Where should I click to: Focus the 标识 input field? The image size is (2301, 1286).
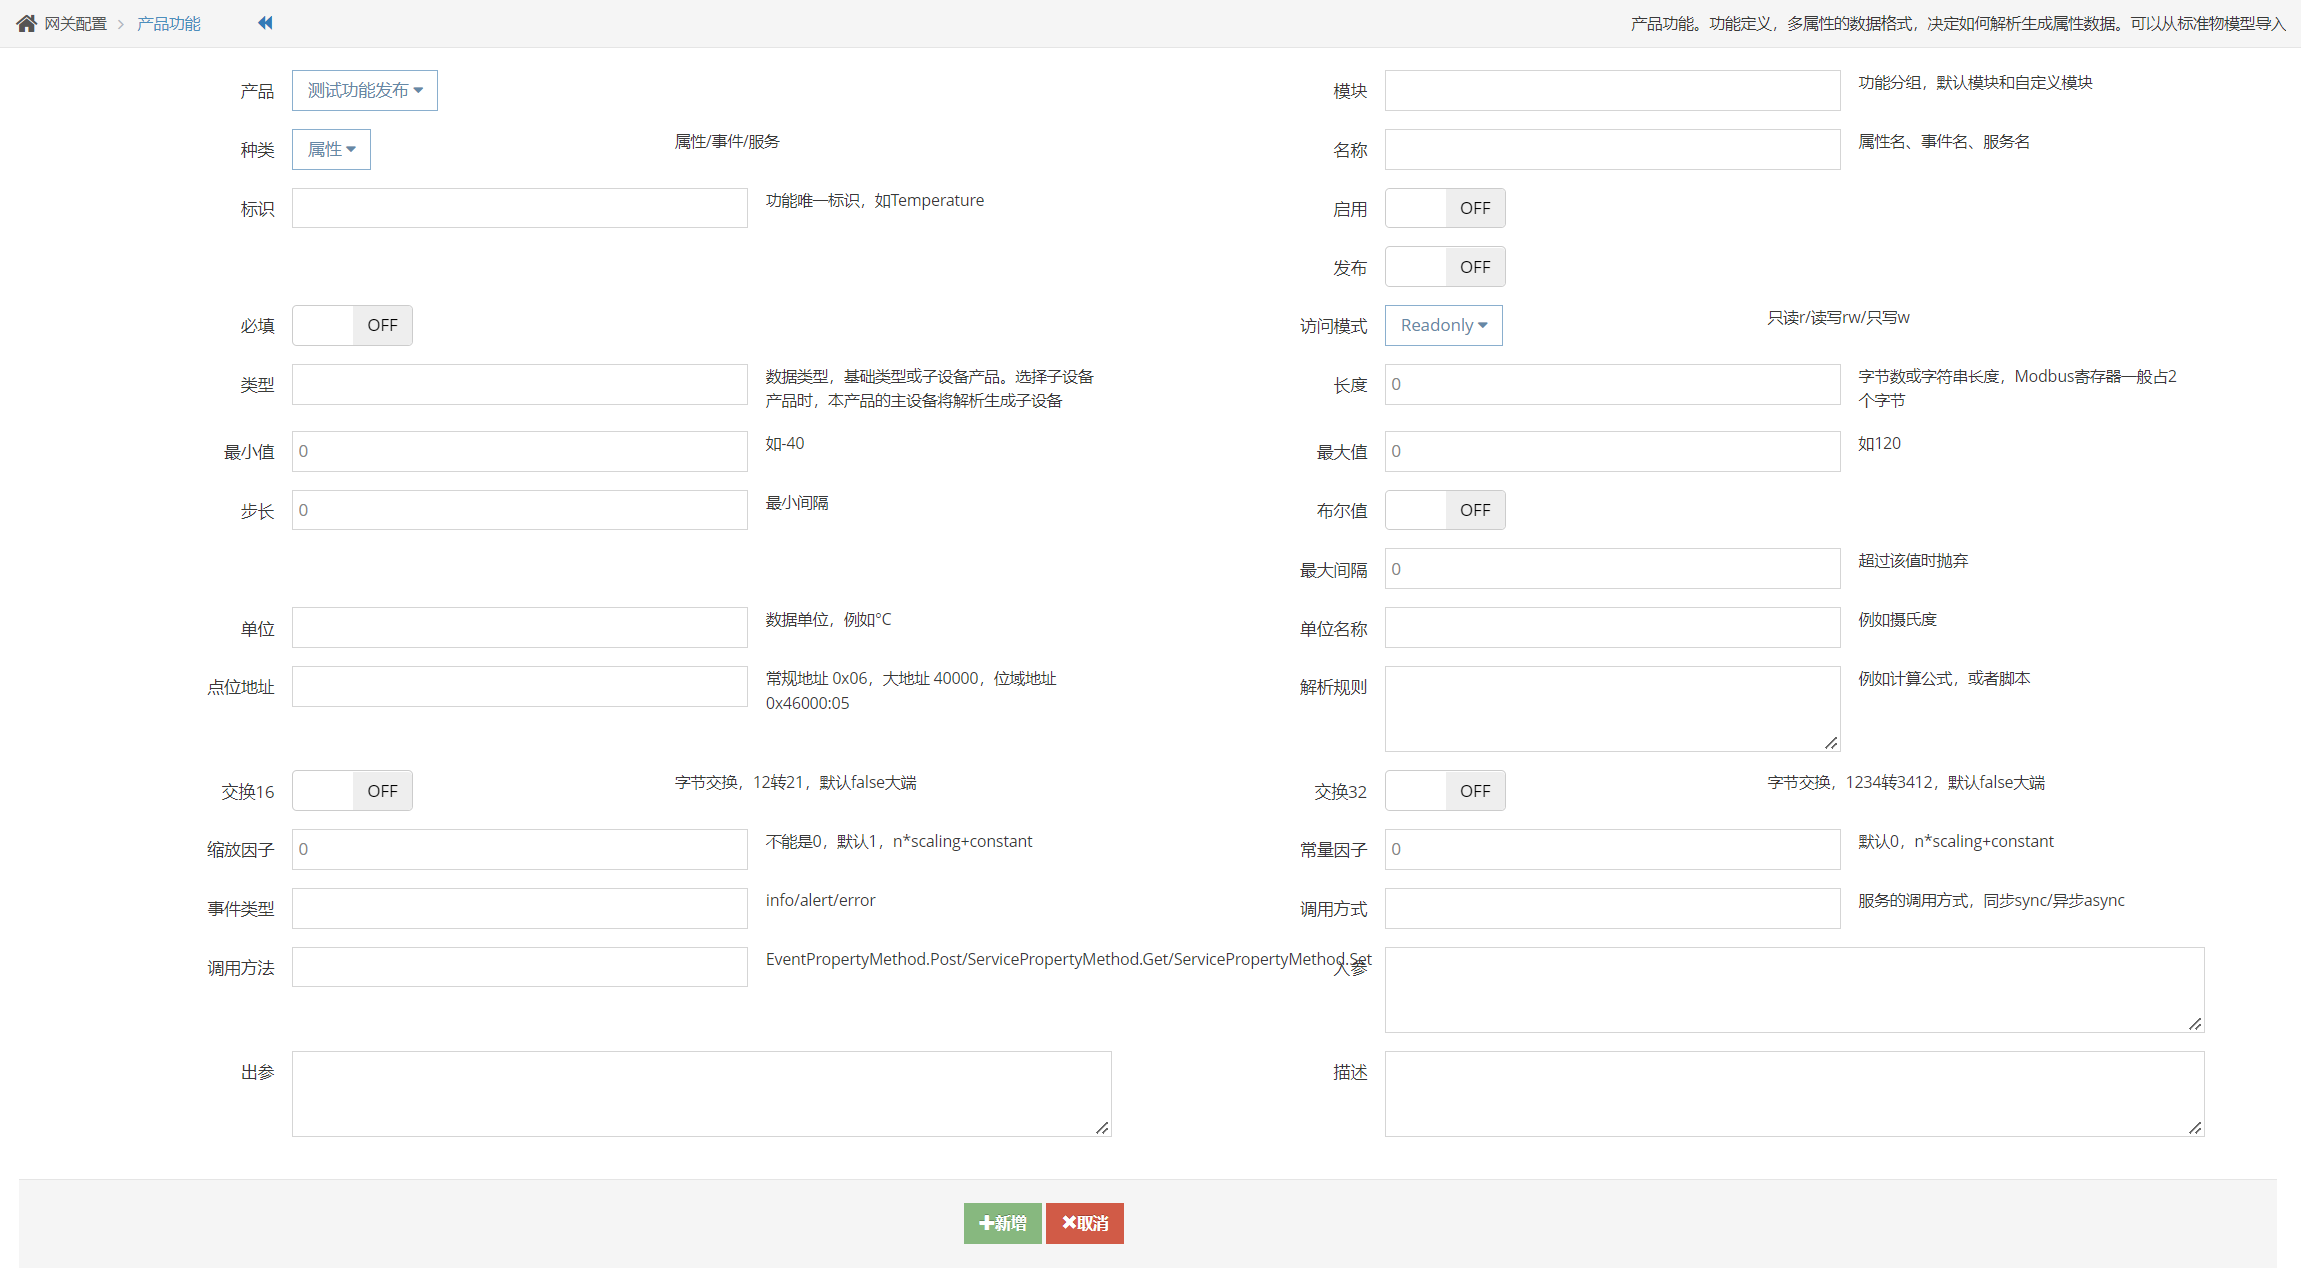[x=519, y=208]
